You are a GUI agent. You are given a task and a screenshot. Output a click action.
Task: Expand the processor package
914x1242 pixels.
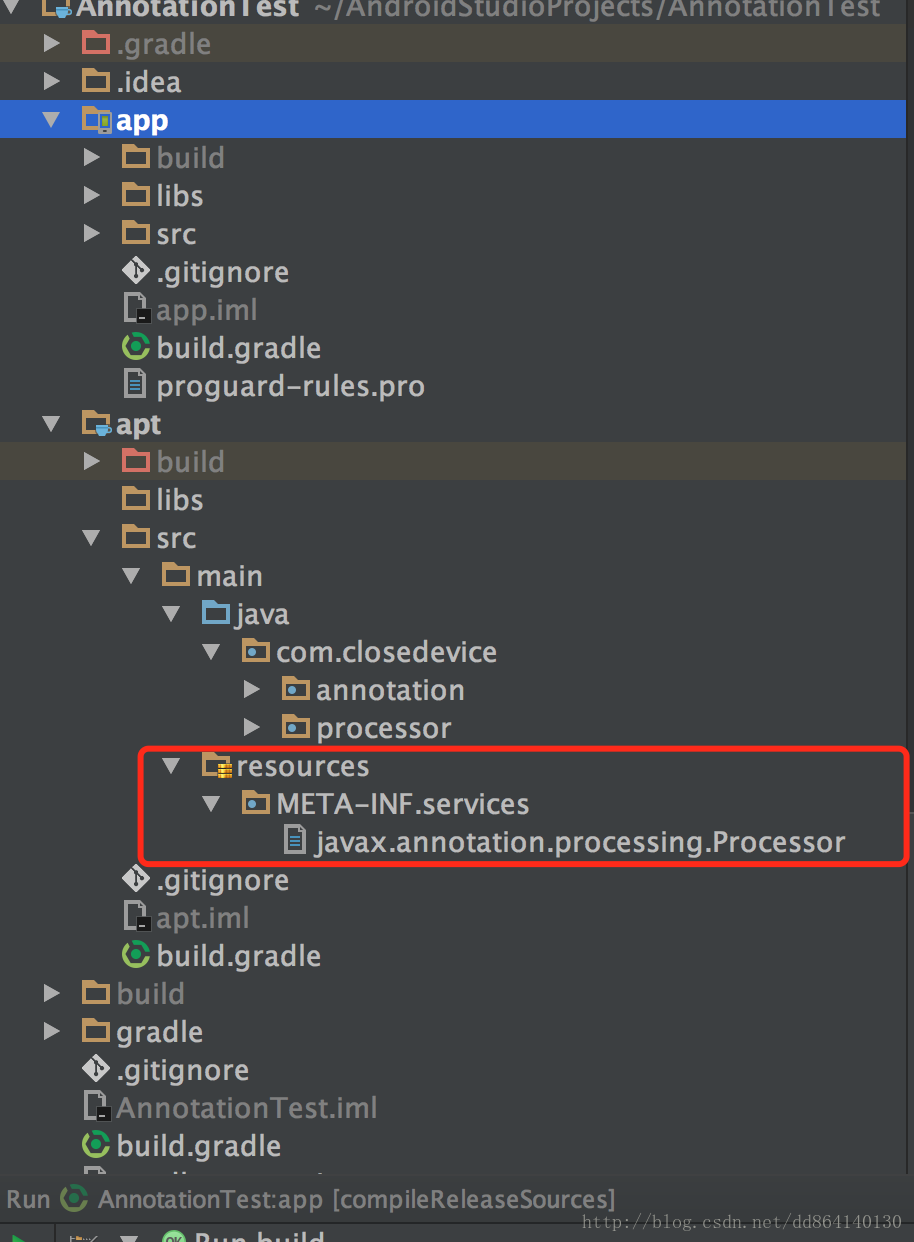coord(252,728)
